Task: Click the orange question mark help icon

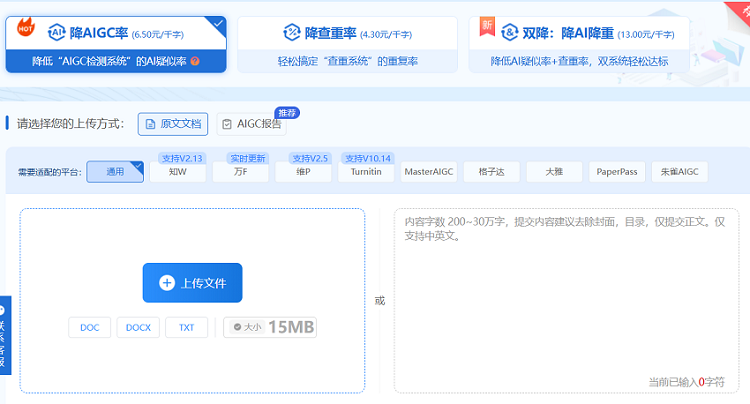Action: (195, 61)
